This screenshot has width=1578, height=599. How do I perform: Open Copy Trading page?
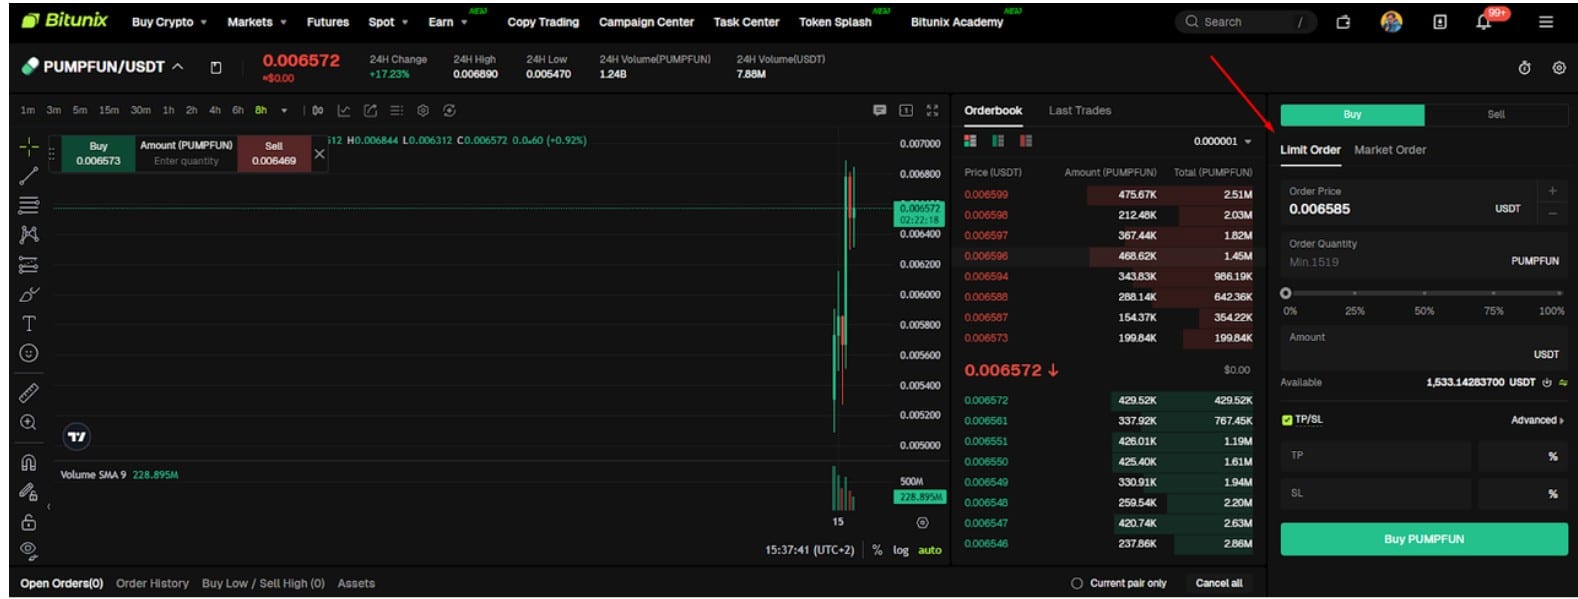pos(543,22)
